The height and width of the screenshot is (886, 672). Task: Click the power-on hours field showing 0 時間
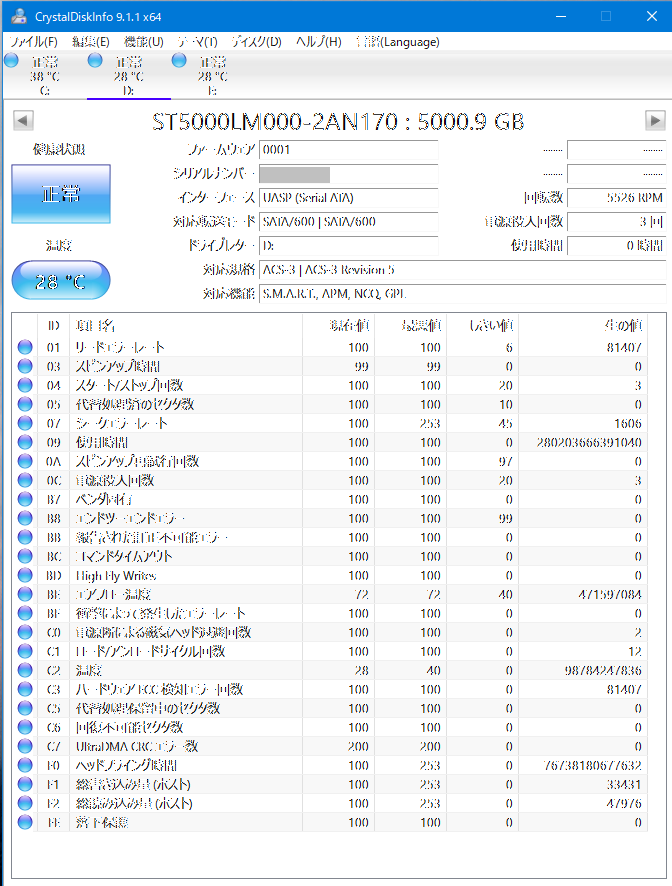click(x=616, y=246)
